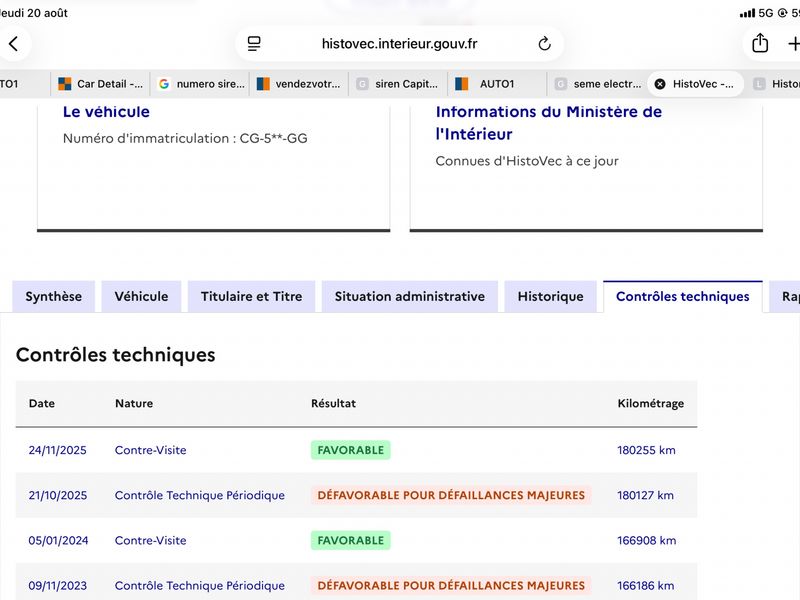
Task: Tap the browser back arrow
Action: point(14,44)
